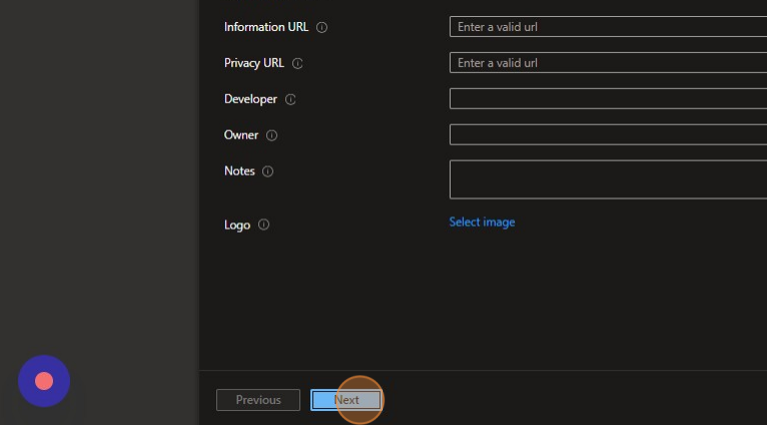Screen dimensions: 767x425
Task: Click into the Privacy URL text box
Action: [x=608, y=63]
